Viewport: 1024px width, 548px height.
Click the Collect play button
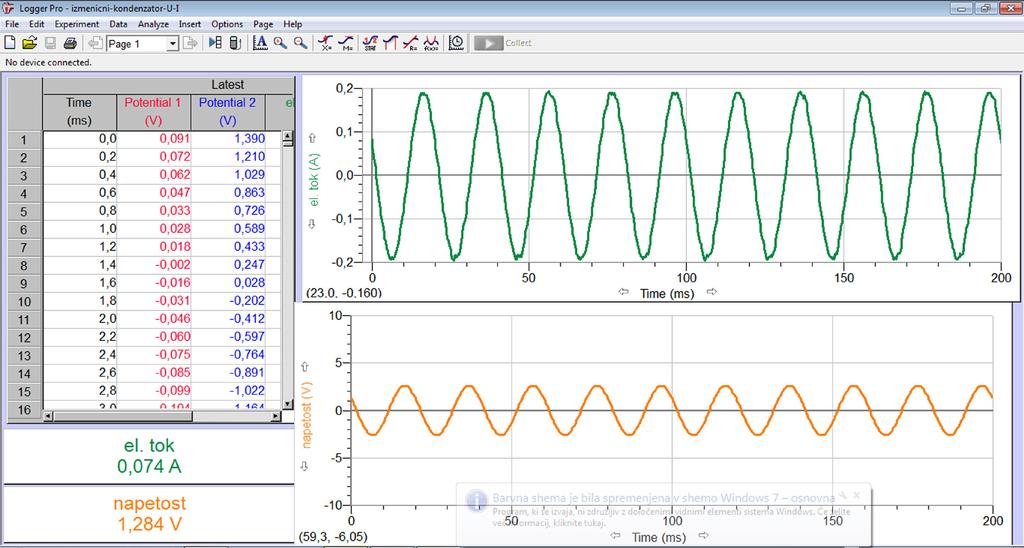coord(488,43)
